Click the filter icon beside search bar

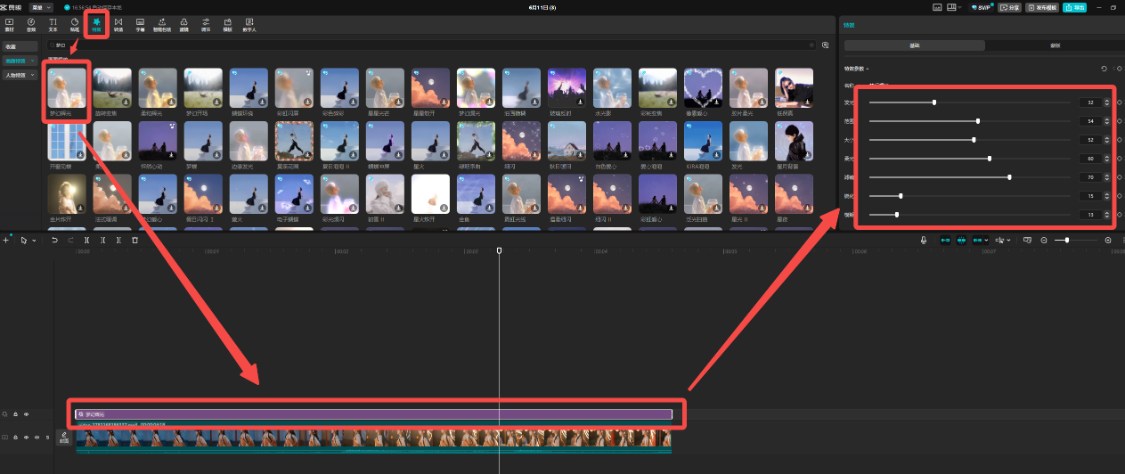tap(825, 44)
